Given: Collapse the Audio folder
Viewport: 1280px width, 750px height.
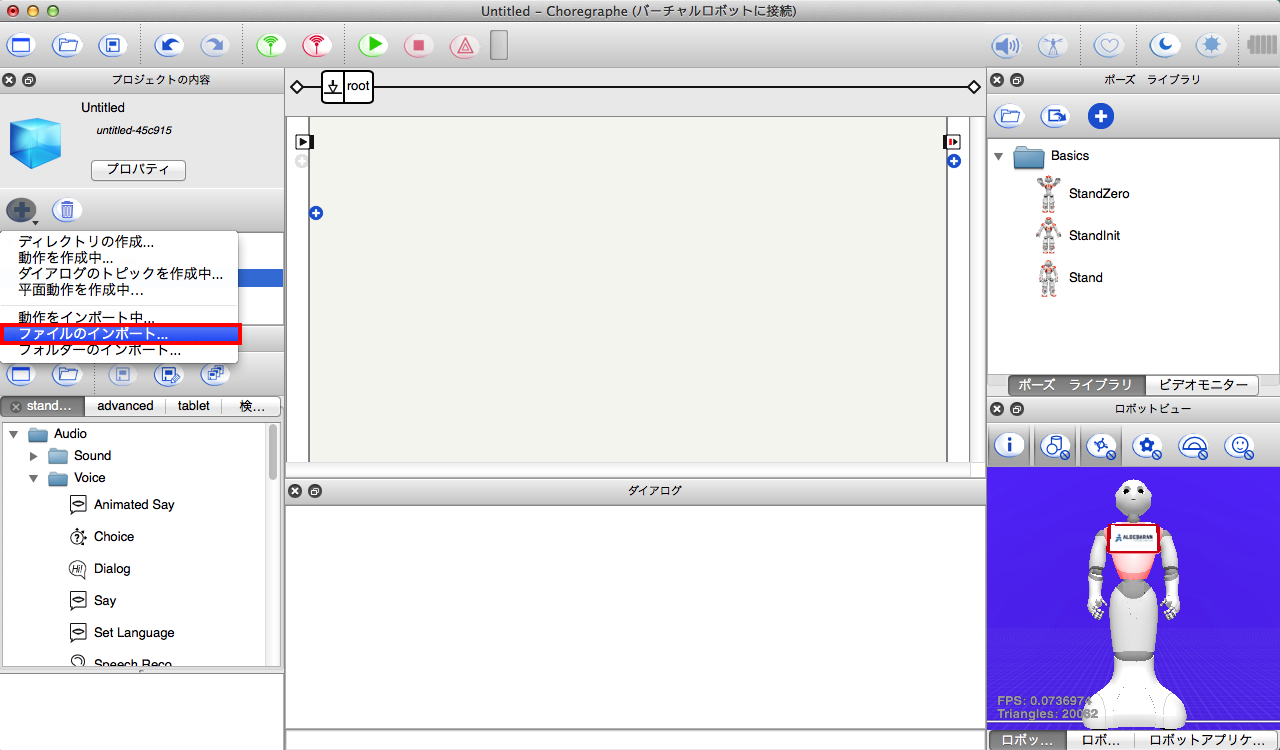Looking at the screenshot, I should coord(14,434).
